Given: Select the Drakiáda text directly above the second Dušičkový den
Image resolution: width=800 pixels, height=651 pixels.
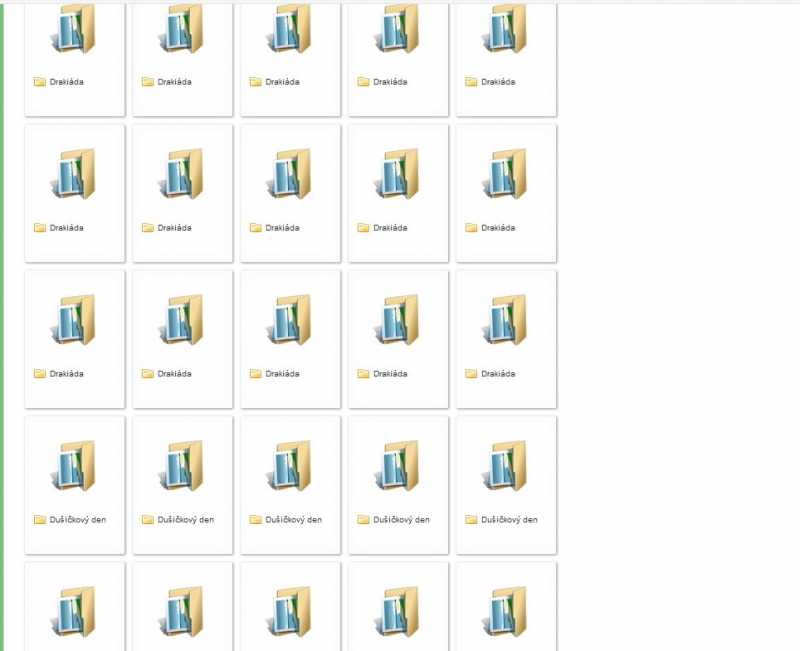Looking at the screenshot, I should (x=174, y=374).
